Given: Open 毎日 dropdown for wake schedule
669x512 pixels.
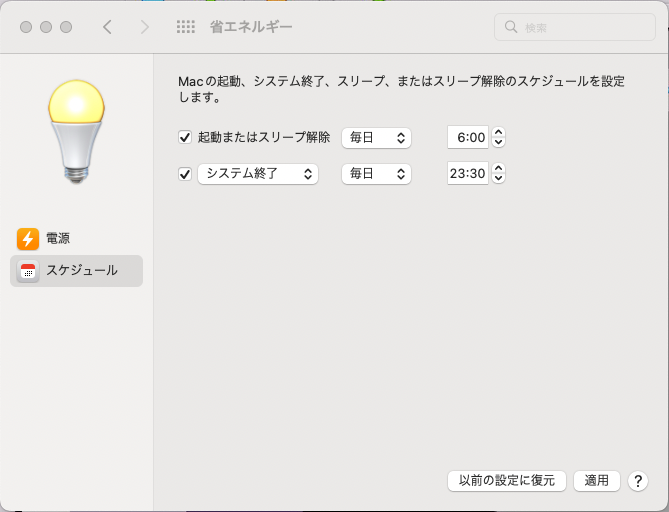Looking at the screenshot, I should (x=376, y=138).
